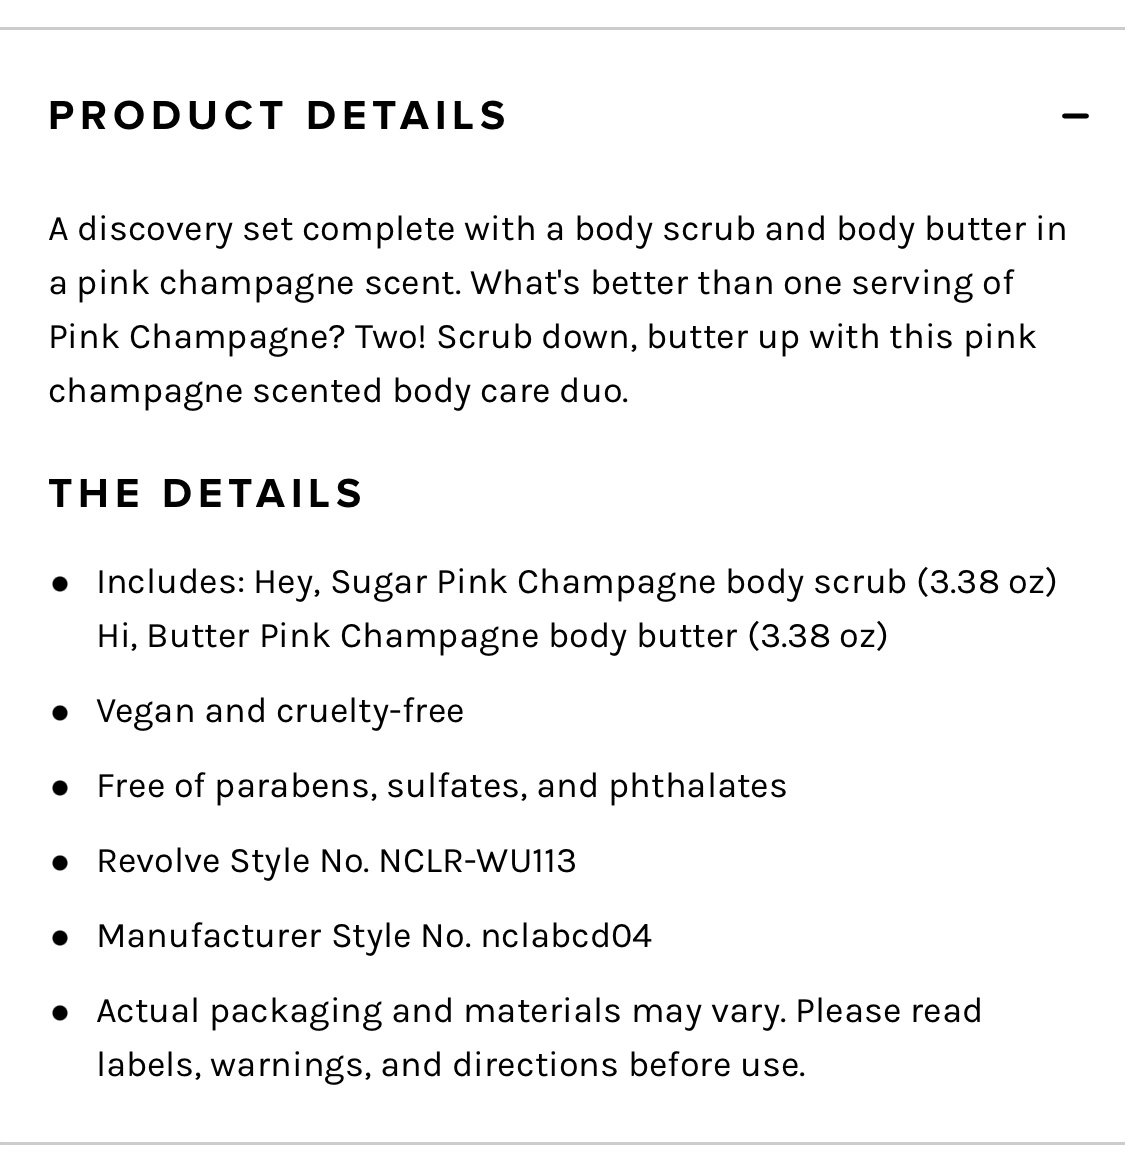This screenshot has height=1159, width=1125.
Task: Click Manufacturer Style No. nclabcd04
Action: click(374, 936)
